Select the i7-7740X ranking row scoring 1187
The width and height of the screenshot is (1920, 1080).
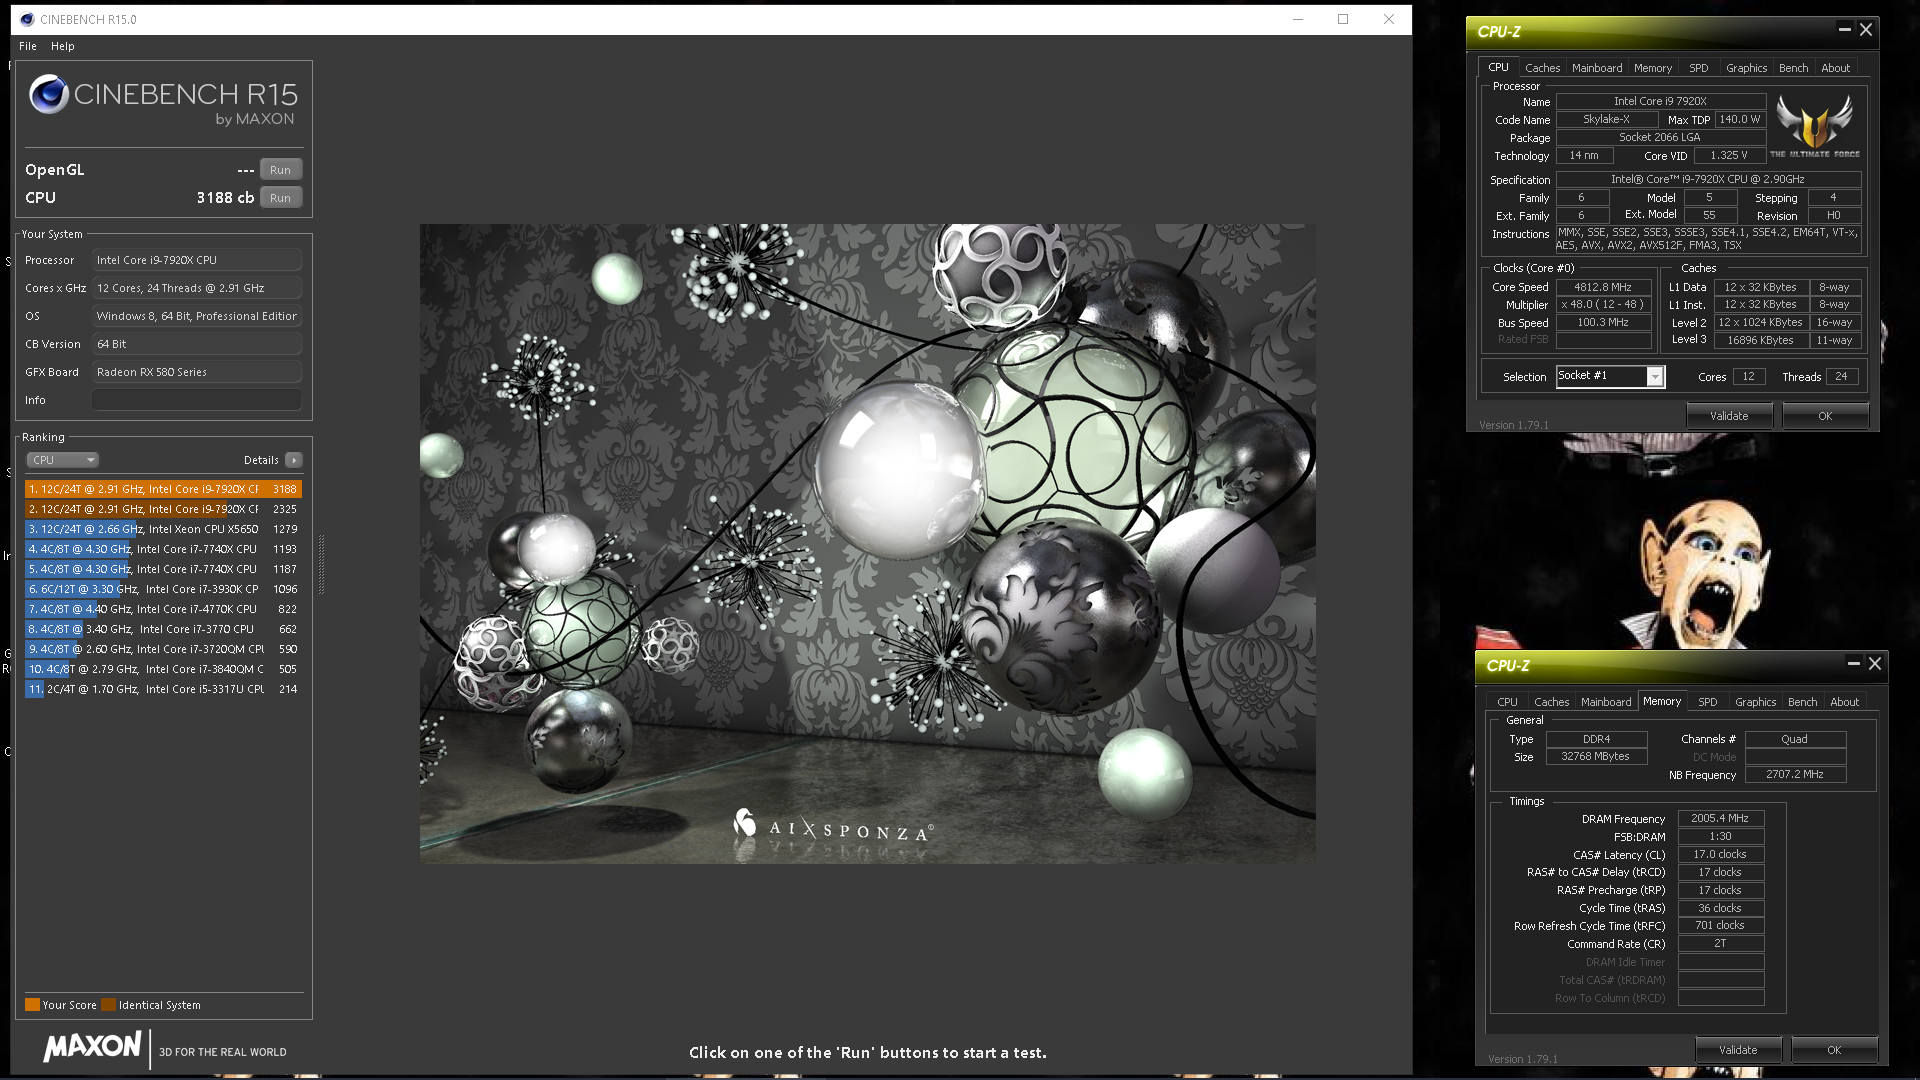pos(163,569)
